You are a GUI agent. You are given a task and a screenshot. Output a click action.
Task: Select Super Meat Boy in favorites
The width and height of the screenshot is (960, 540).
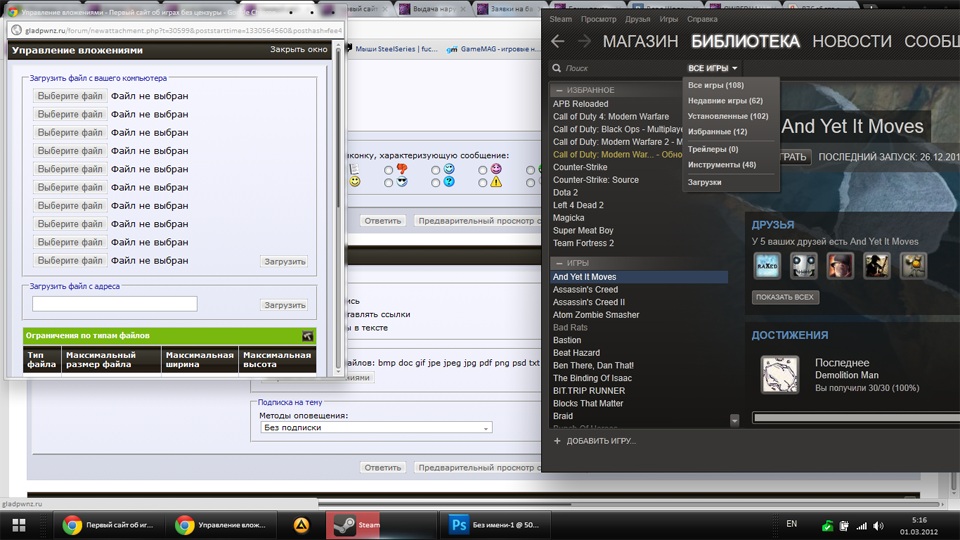[583, 230]
